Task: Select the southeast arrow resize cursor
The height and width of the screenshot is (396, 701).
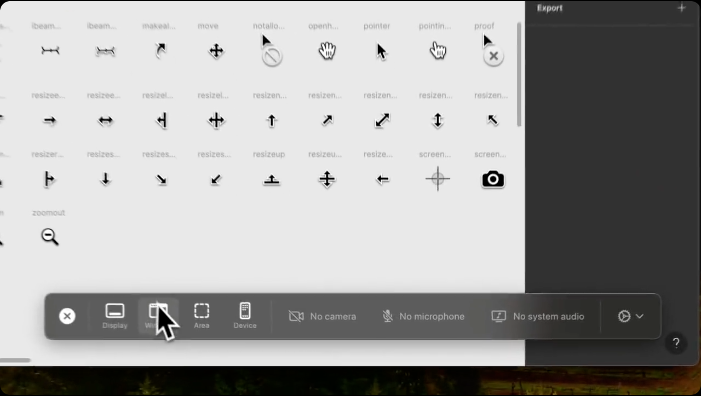Action: tap(161, 179)
